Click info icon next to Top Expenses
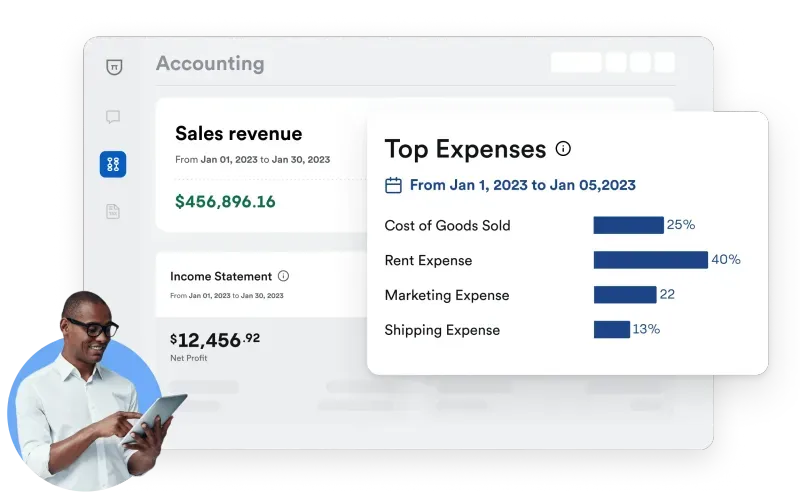Image resolution: width=800 pixels, height=498 pixels. click(x=563, y=149)
